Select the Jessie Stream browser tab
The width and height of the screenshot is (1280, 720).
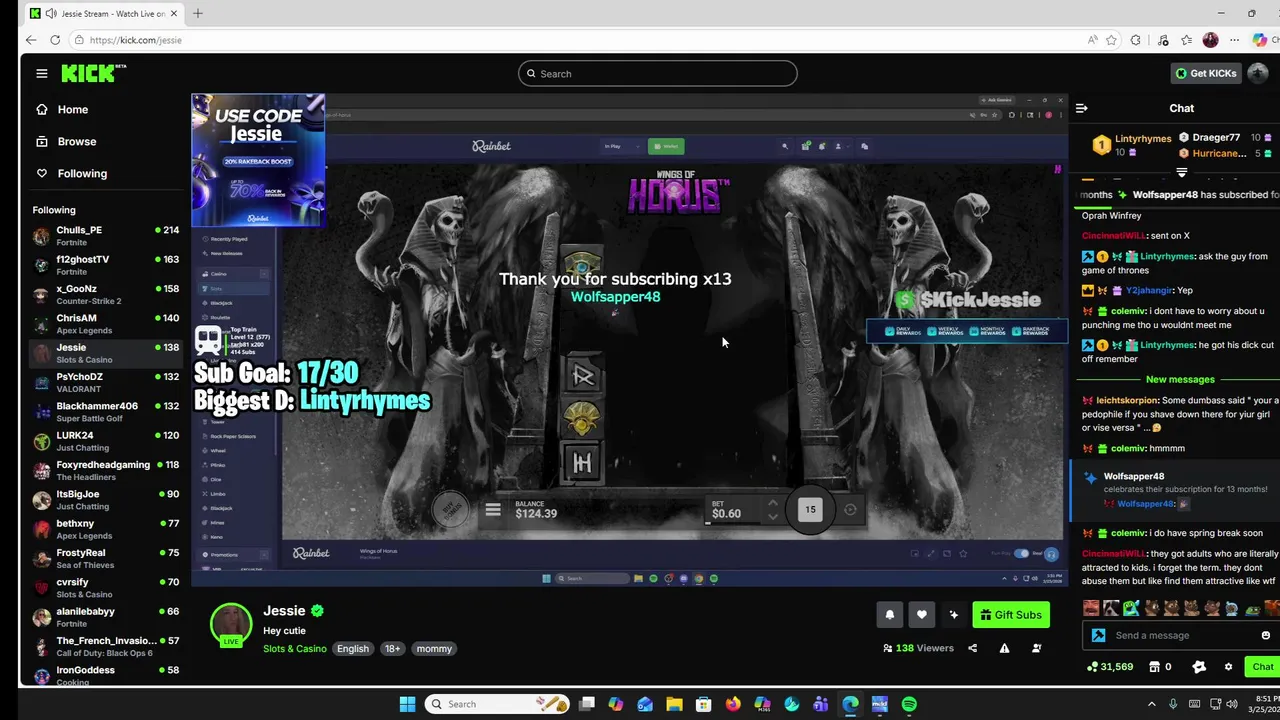(x=105, y=14)
